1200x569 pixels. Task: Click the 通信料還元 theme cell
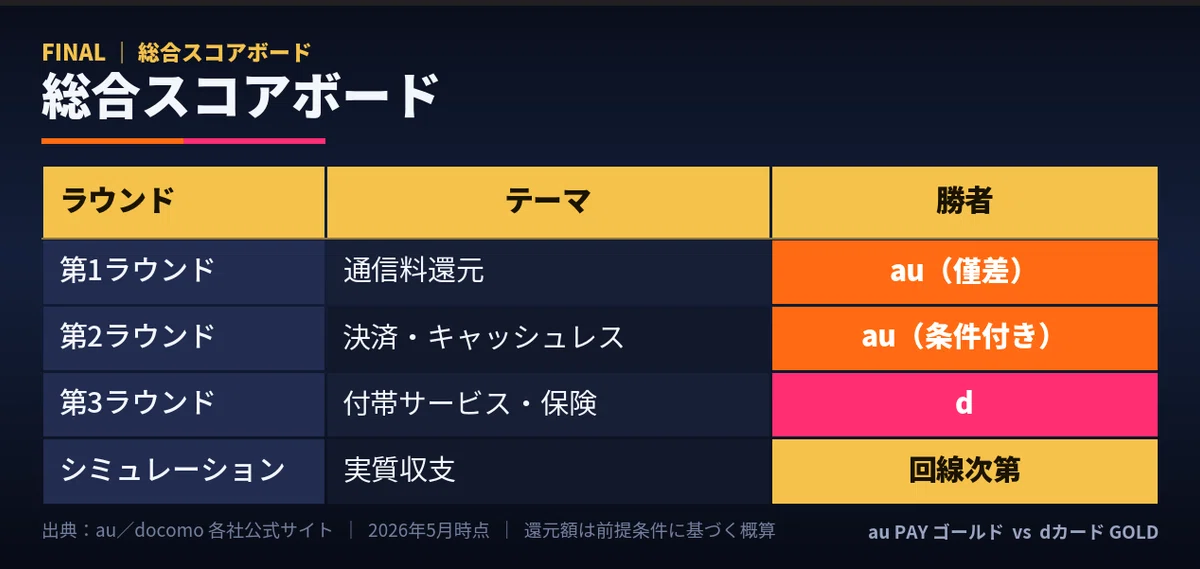[x=548, y=272]
